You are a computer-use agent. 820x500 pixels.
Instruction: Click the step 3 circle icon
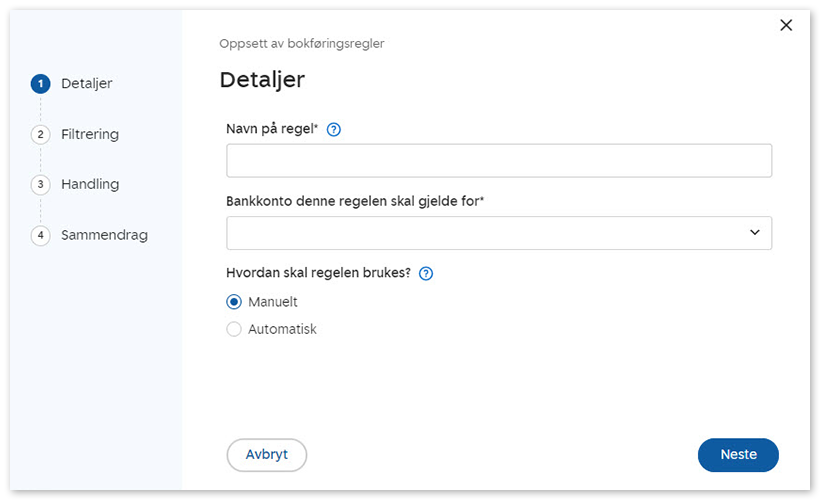[x=40, y=185]
